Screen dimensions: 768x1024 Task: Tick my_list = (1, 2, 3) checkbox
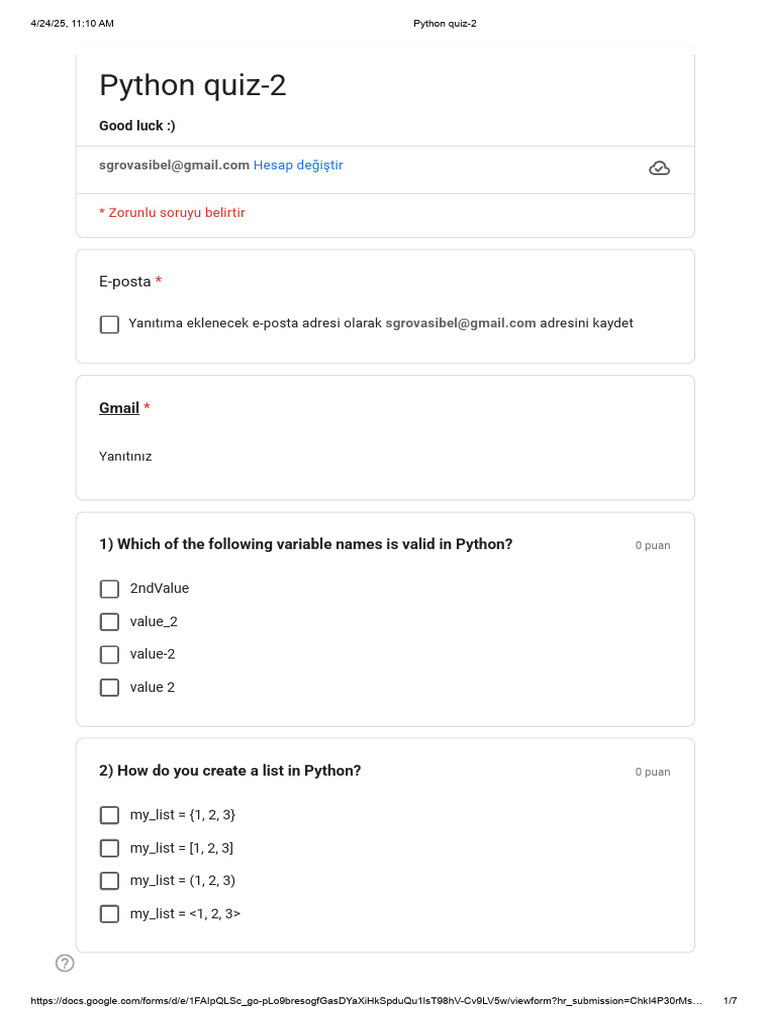click(110, 881)
